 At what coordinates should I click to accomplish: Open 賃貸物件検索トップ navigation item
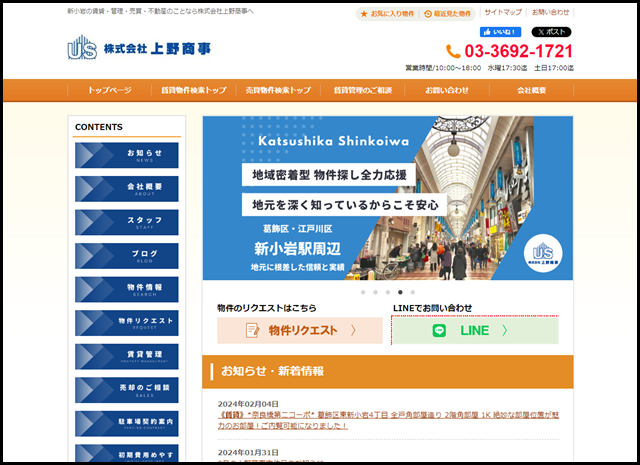(x=194, y=90)
